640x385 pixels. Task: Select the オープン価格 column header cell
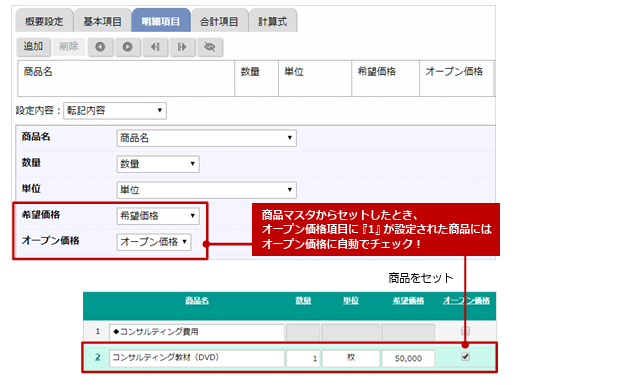pyautogui.click(x=457, y=78)
